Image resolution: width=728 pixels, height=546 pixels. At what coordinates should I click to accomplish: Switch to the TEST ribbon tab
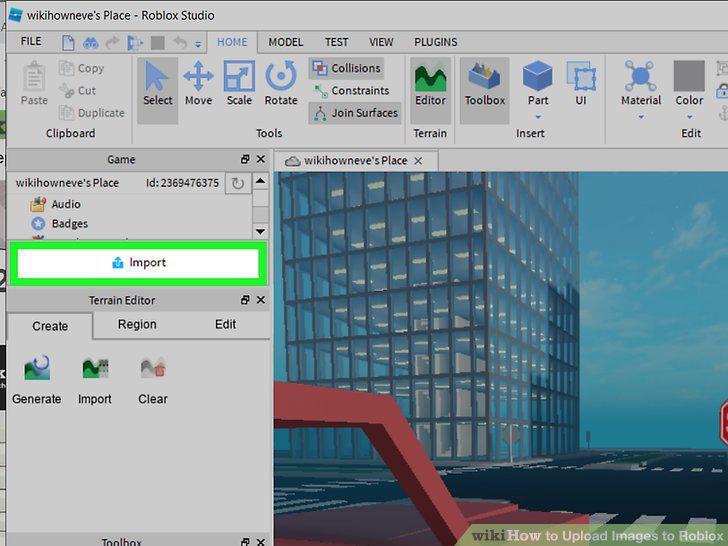[x=337, y=42]
